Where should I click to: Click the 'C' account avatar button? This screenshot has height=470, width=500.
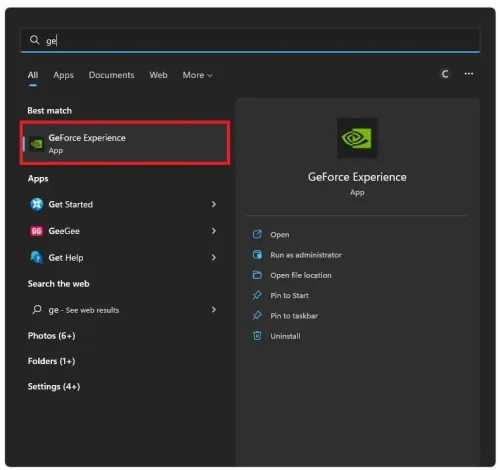click(x=445, y=74)
